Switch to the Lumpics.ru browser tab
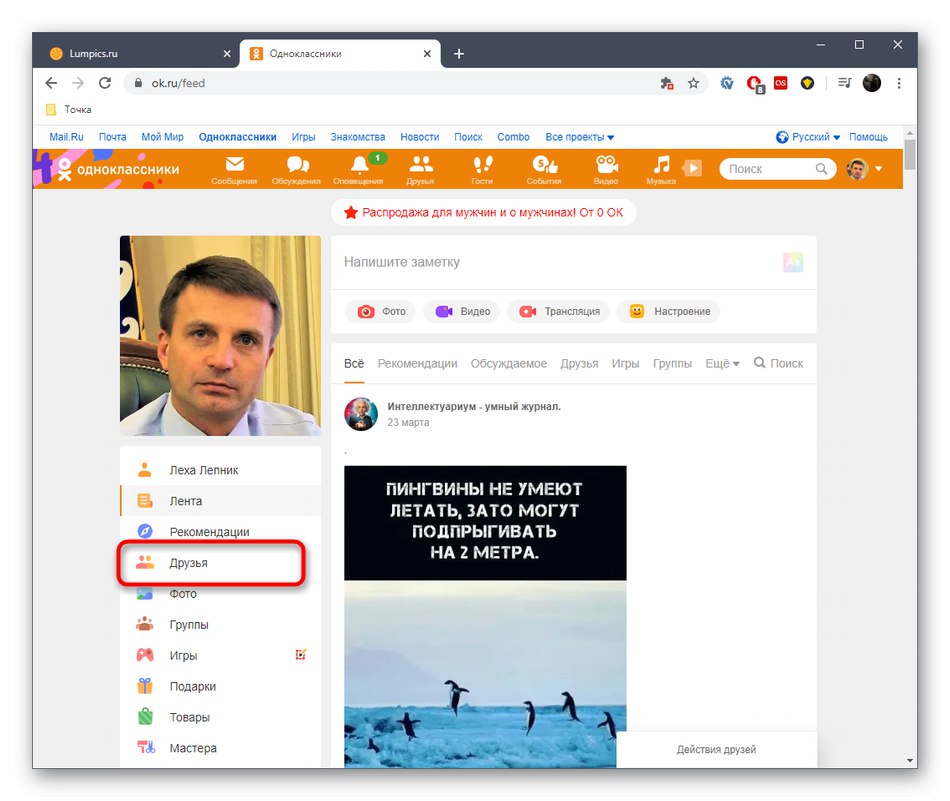Viewport: 950px width, 801px height. (x=139, y=53)
